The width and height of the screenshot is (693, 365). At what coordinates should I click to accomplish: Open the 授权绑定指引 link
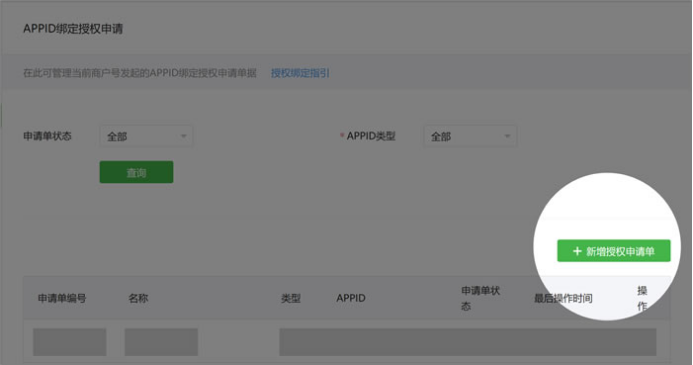point(300,73)
